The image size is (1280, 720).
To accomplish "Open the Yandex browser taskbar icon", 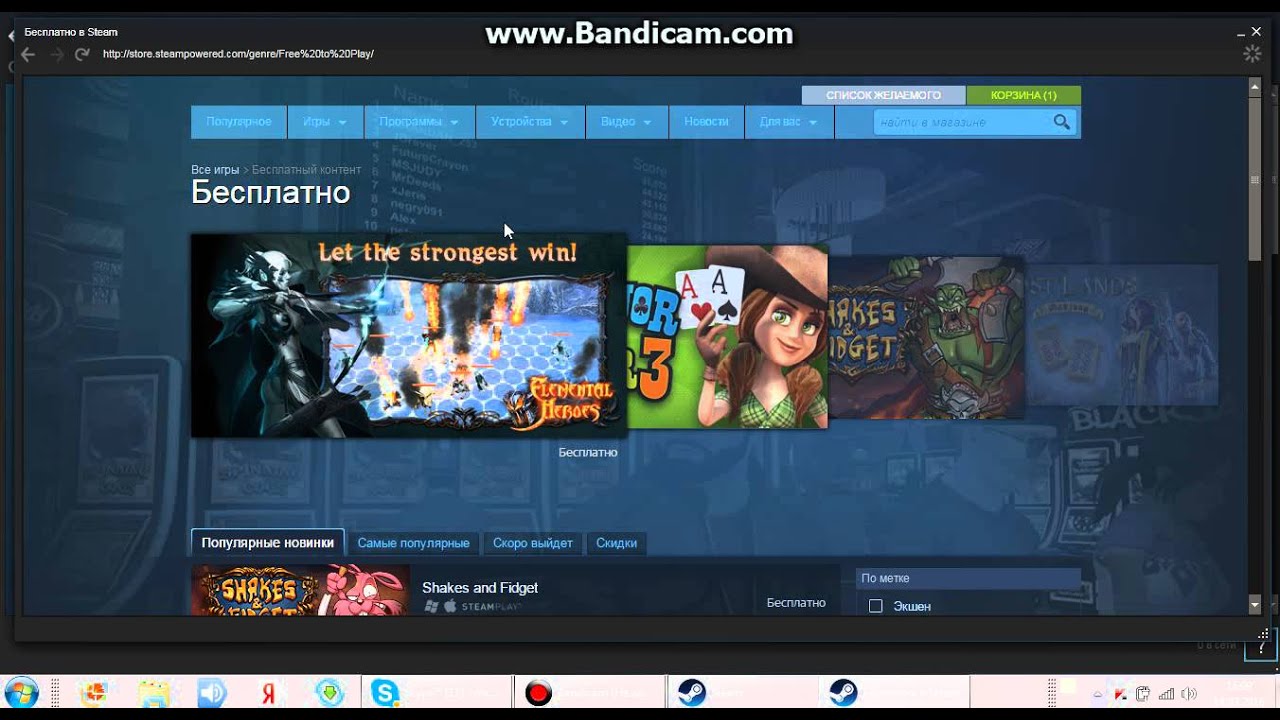I will tap(268, 693).
